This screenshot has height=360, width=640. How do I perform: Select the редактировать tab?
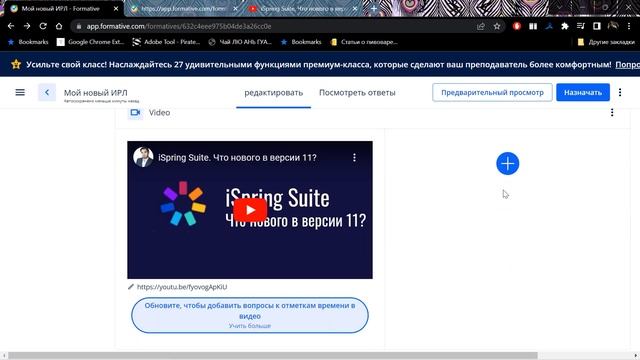[x=273, y=93]
